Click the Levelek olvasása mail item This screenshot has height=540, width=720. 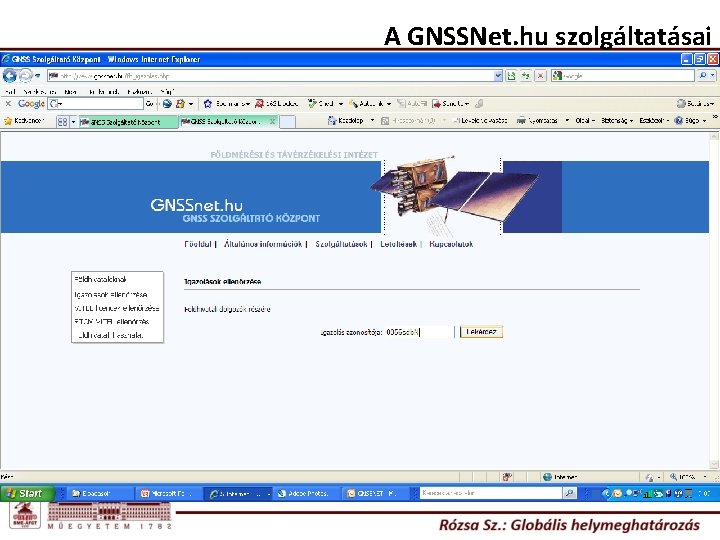(x=480, y=121)
